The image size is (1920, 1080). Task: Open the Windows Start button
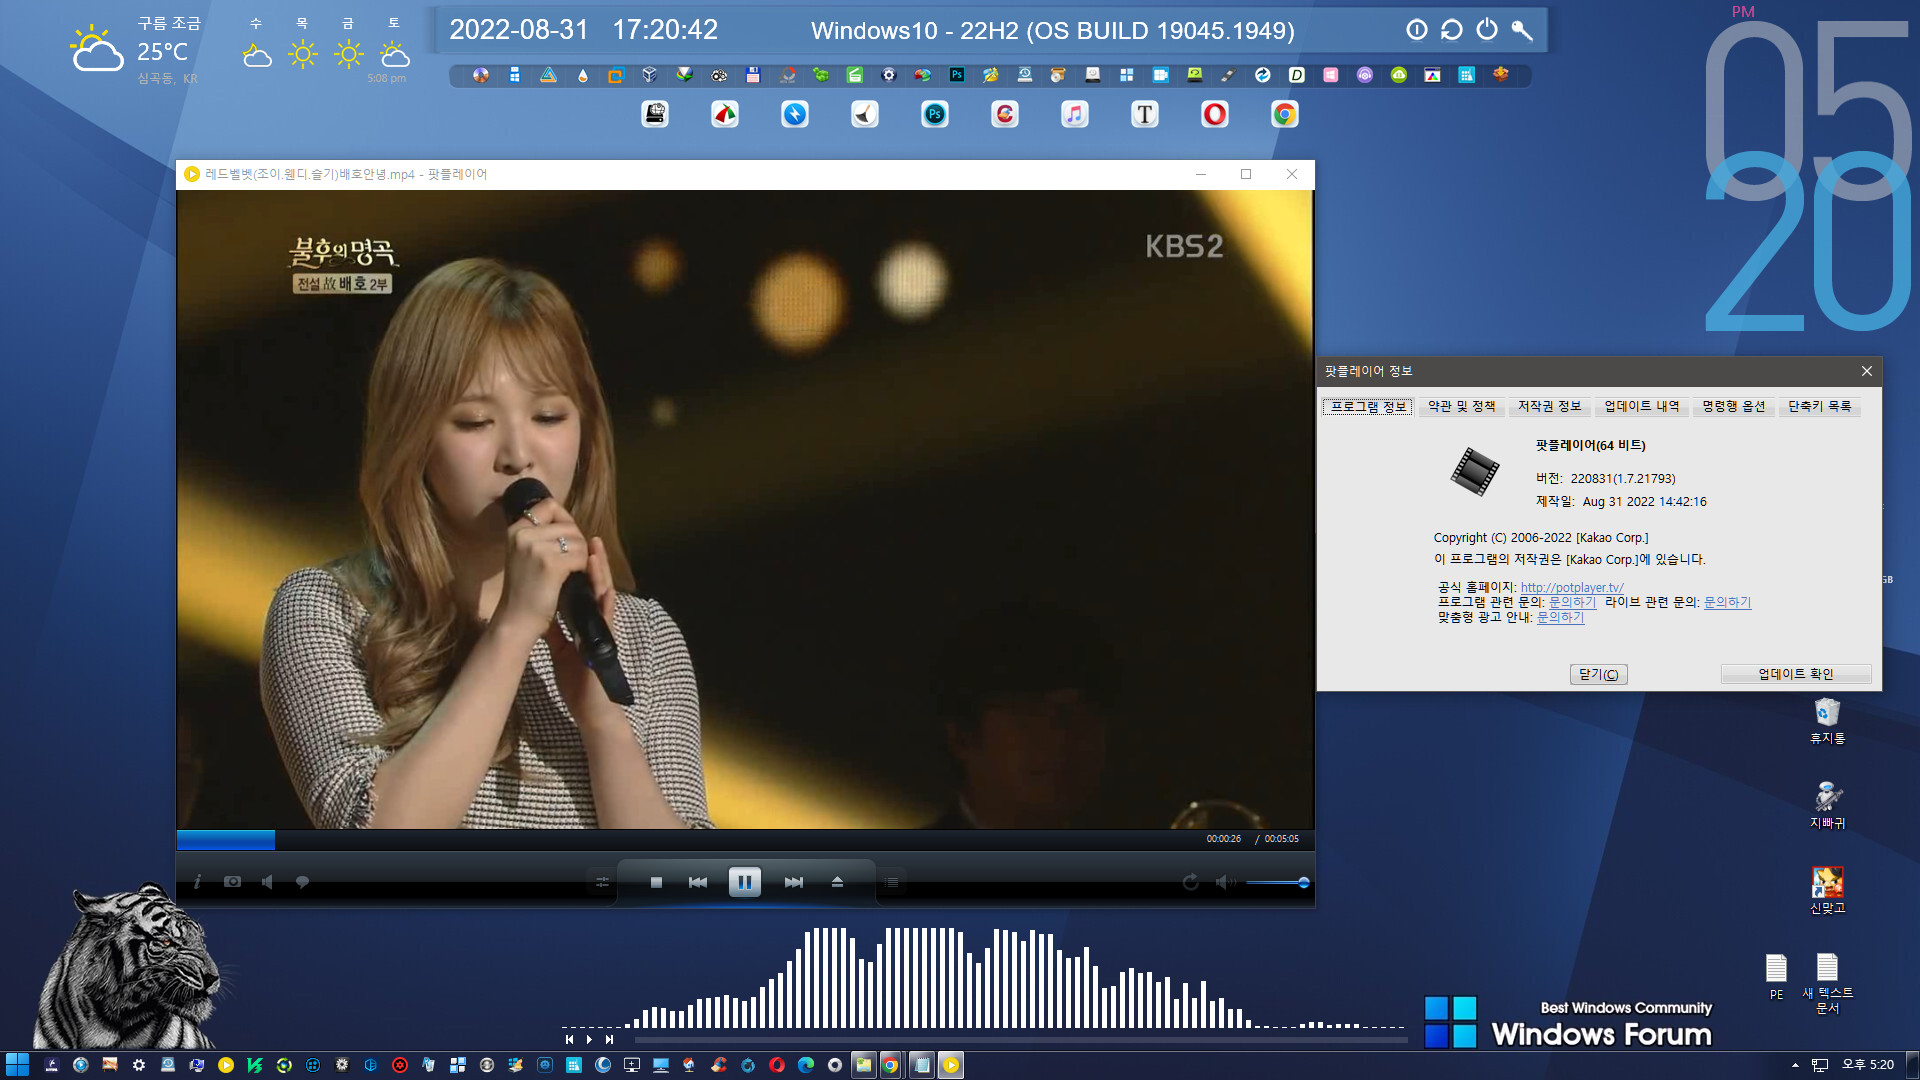pos(17,1065)
